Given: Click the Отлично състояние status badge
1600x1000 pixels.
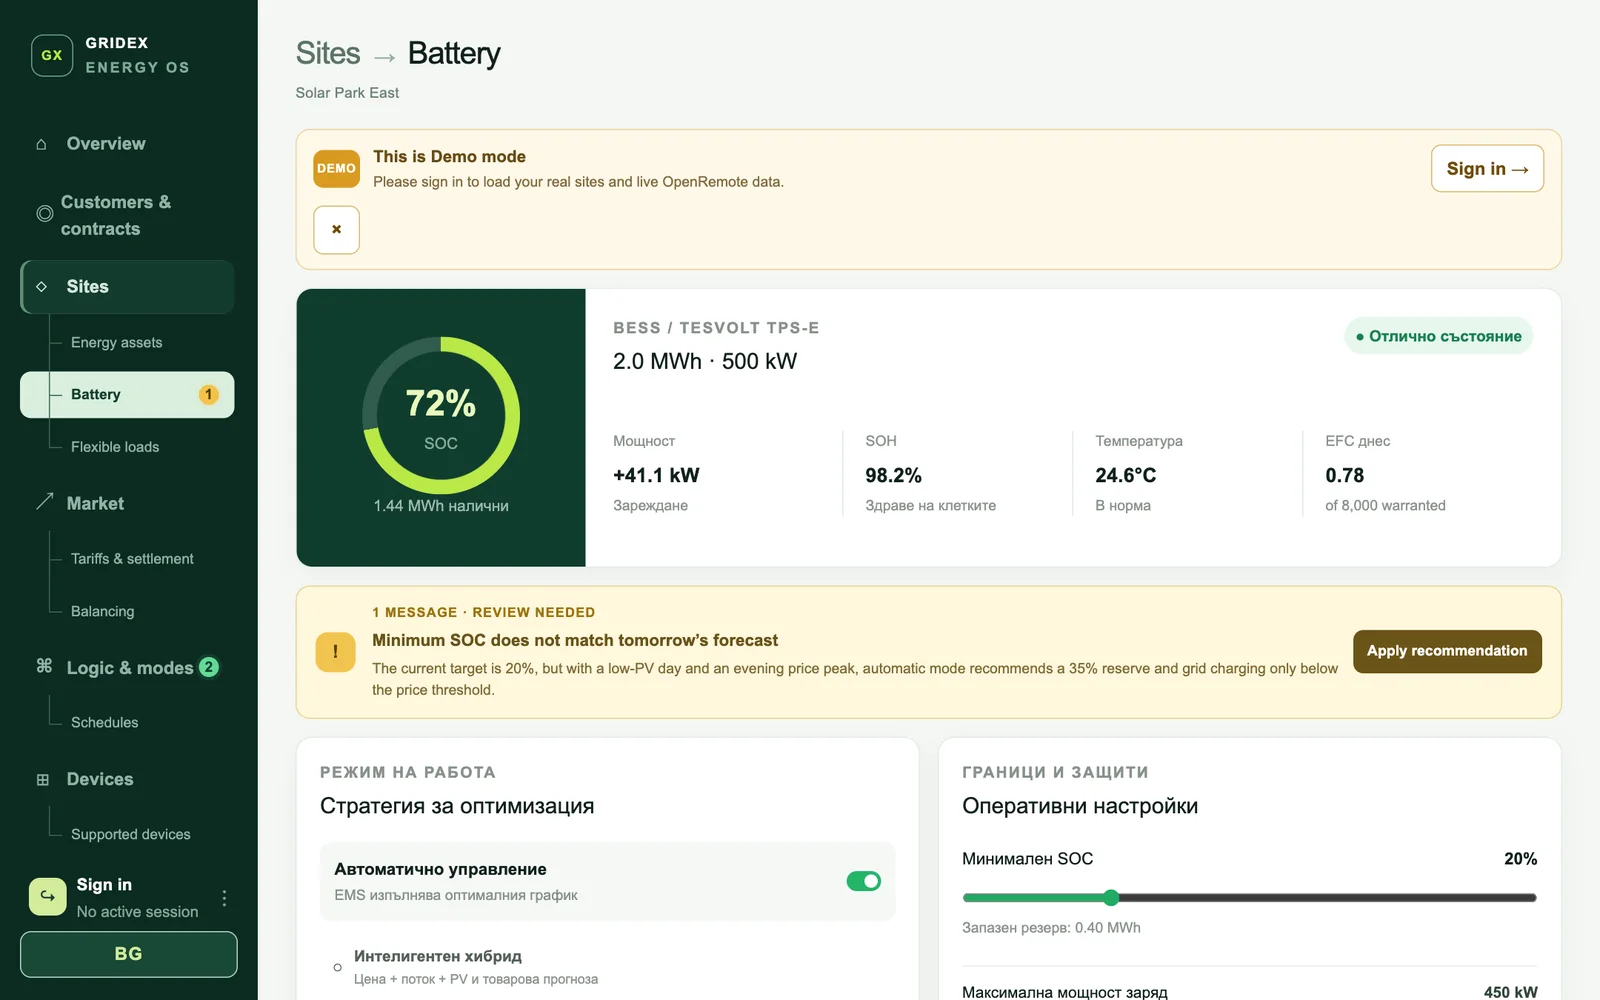Looking at the screenshot, I should click(x=1438, y=337).
